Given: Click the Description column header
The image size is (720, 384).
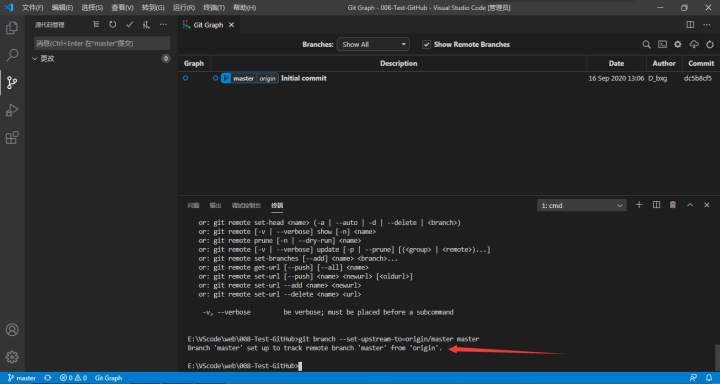Looking at the screenshot, I should [399, 63].
